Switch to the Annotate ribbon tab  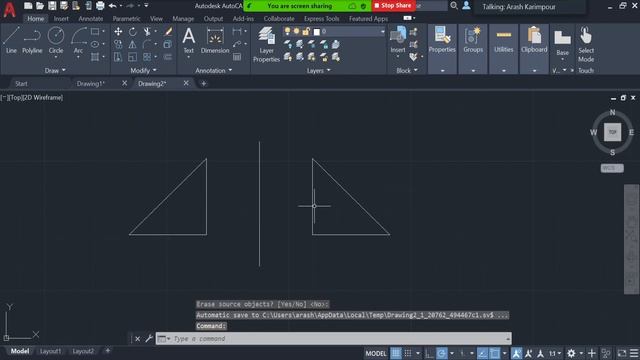pos(91,18)
